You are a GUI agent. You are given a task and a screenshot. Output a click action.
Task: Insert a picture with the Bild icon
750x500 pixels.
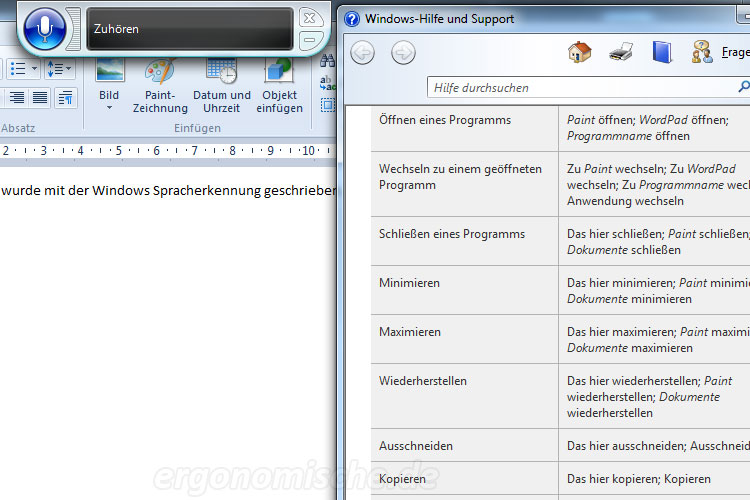[110, 70]
